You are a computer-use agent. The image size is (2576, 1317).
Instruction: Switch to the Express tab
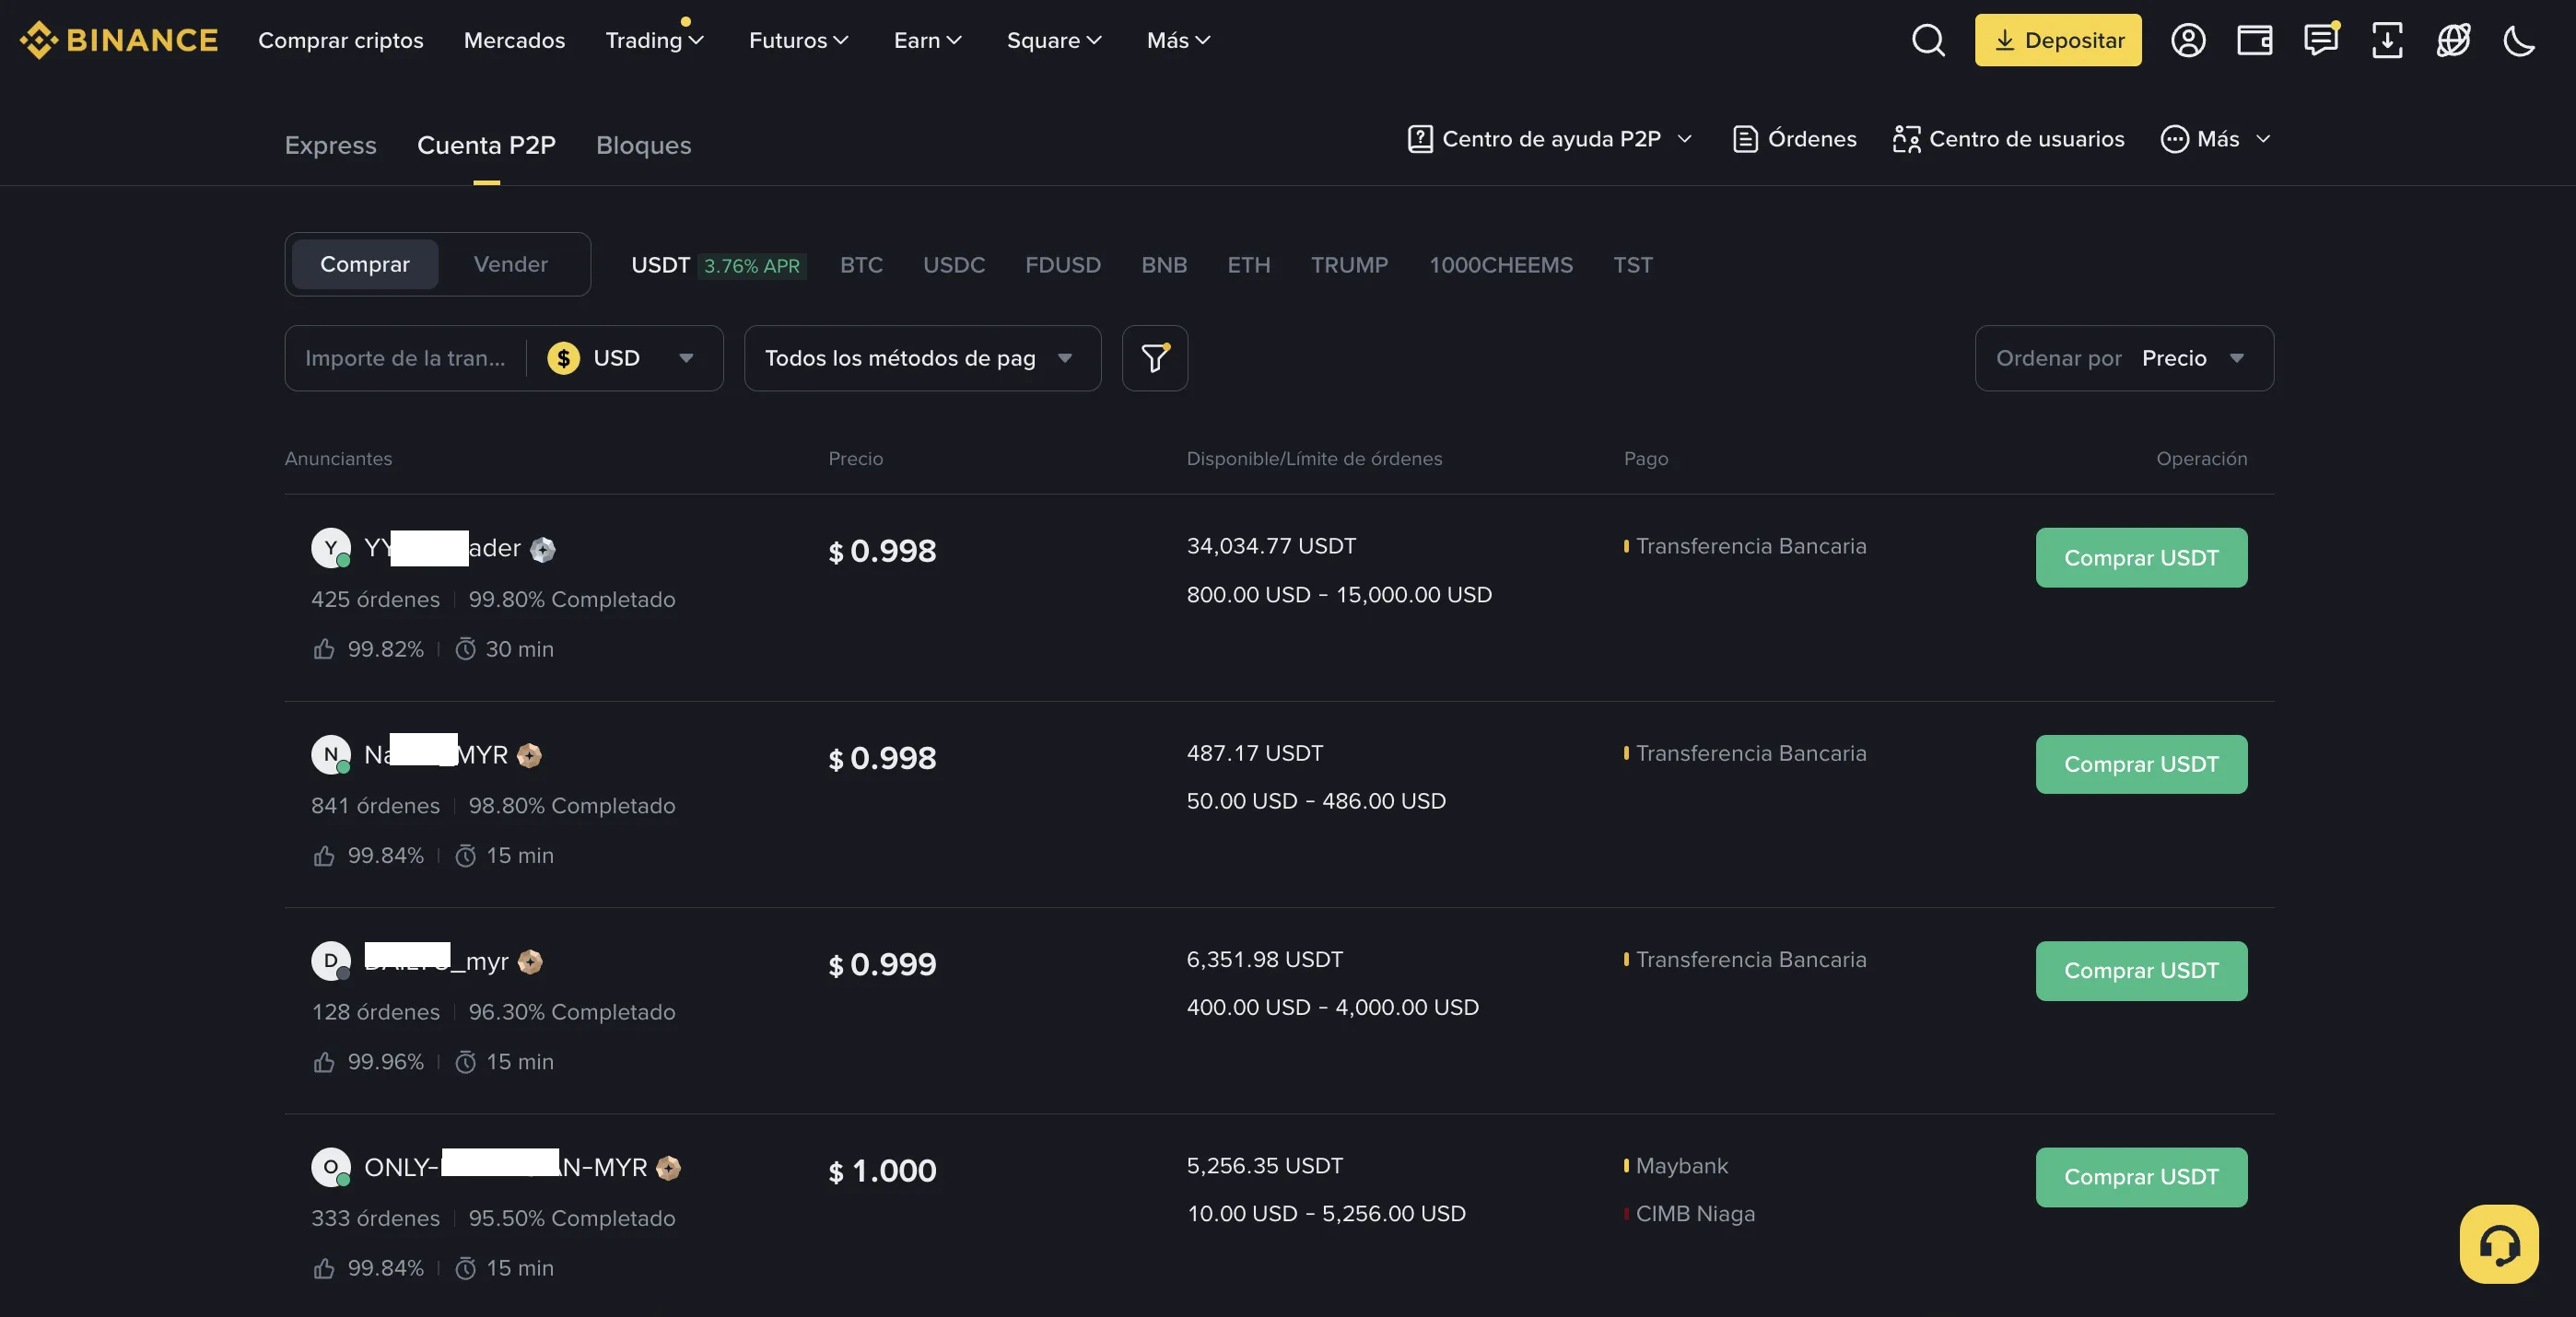[x=330, y=145]
